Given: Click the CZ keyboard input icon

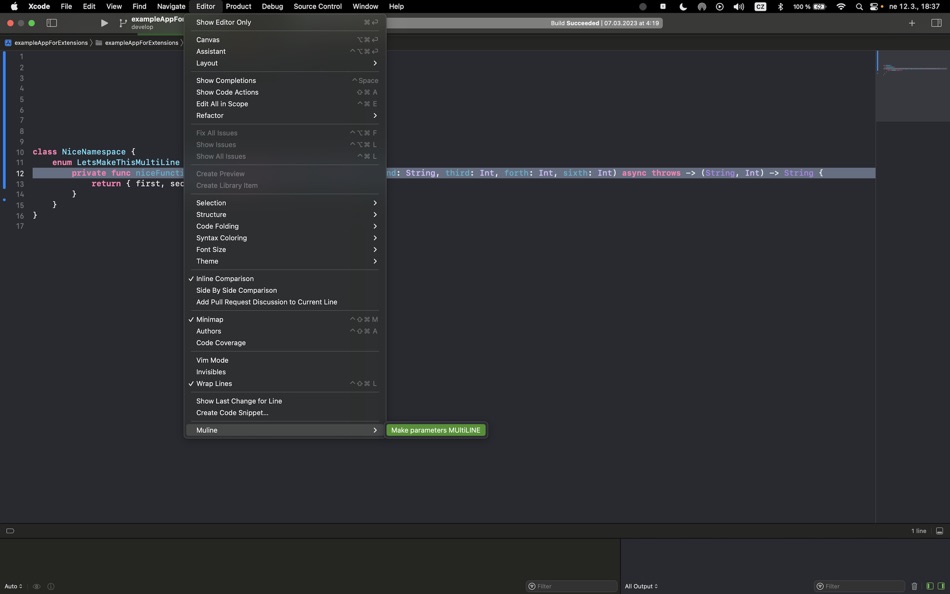Looking at the screenshot, I should (760, 7).
